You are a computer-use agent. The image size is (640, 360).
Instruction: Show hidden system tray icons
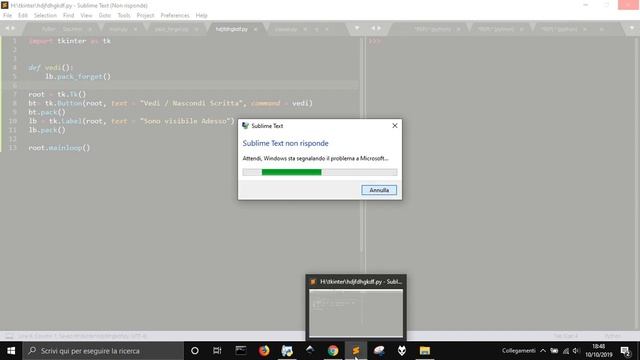coord(543,351)
